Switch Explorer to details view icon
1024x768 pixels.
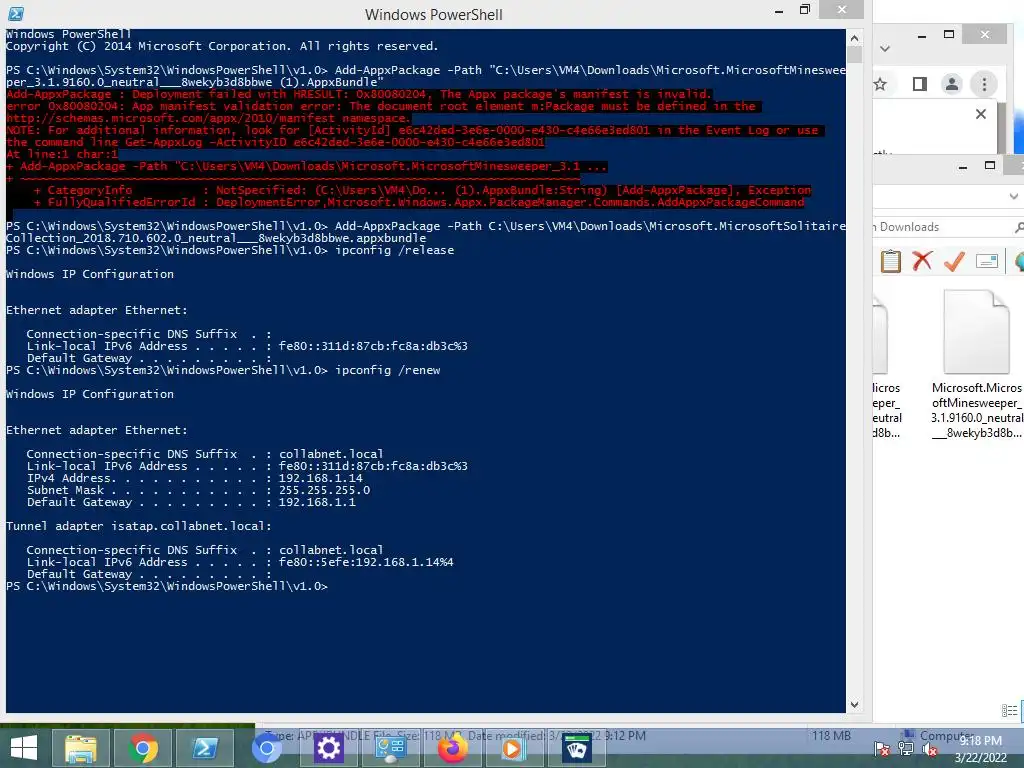pyautogui.click(x=1009, y=710)
